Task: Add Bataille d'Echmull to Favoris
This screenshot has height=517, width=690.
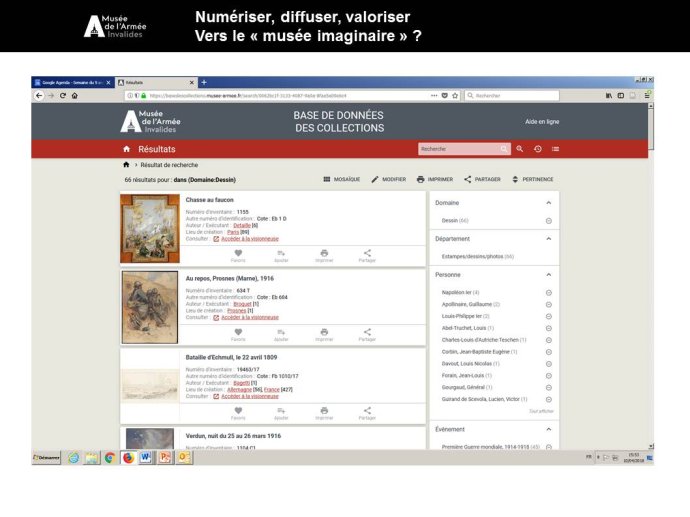Action: (238, 414)
